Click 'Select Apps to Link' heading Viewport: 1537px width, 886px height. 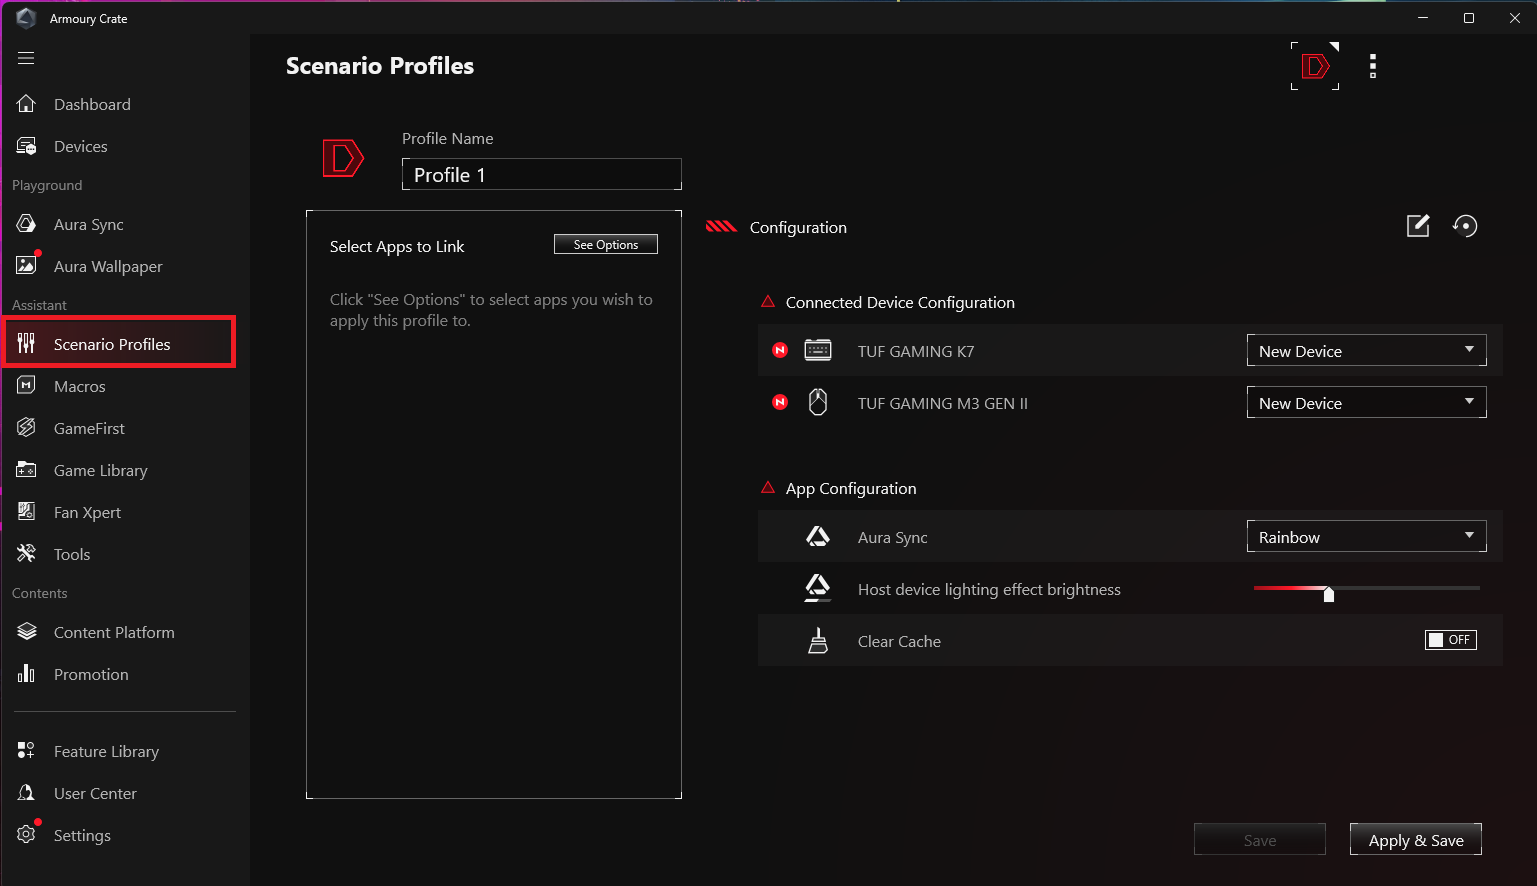[x=397, y=246]
